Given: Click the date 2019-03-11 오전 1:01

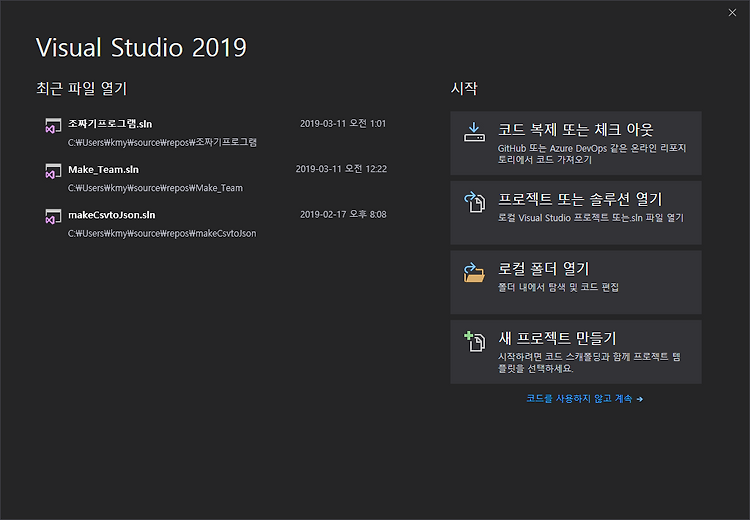Looking at the screenshot, I should [343, 123].
